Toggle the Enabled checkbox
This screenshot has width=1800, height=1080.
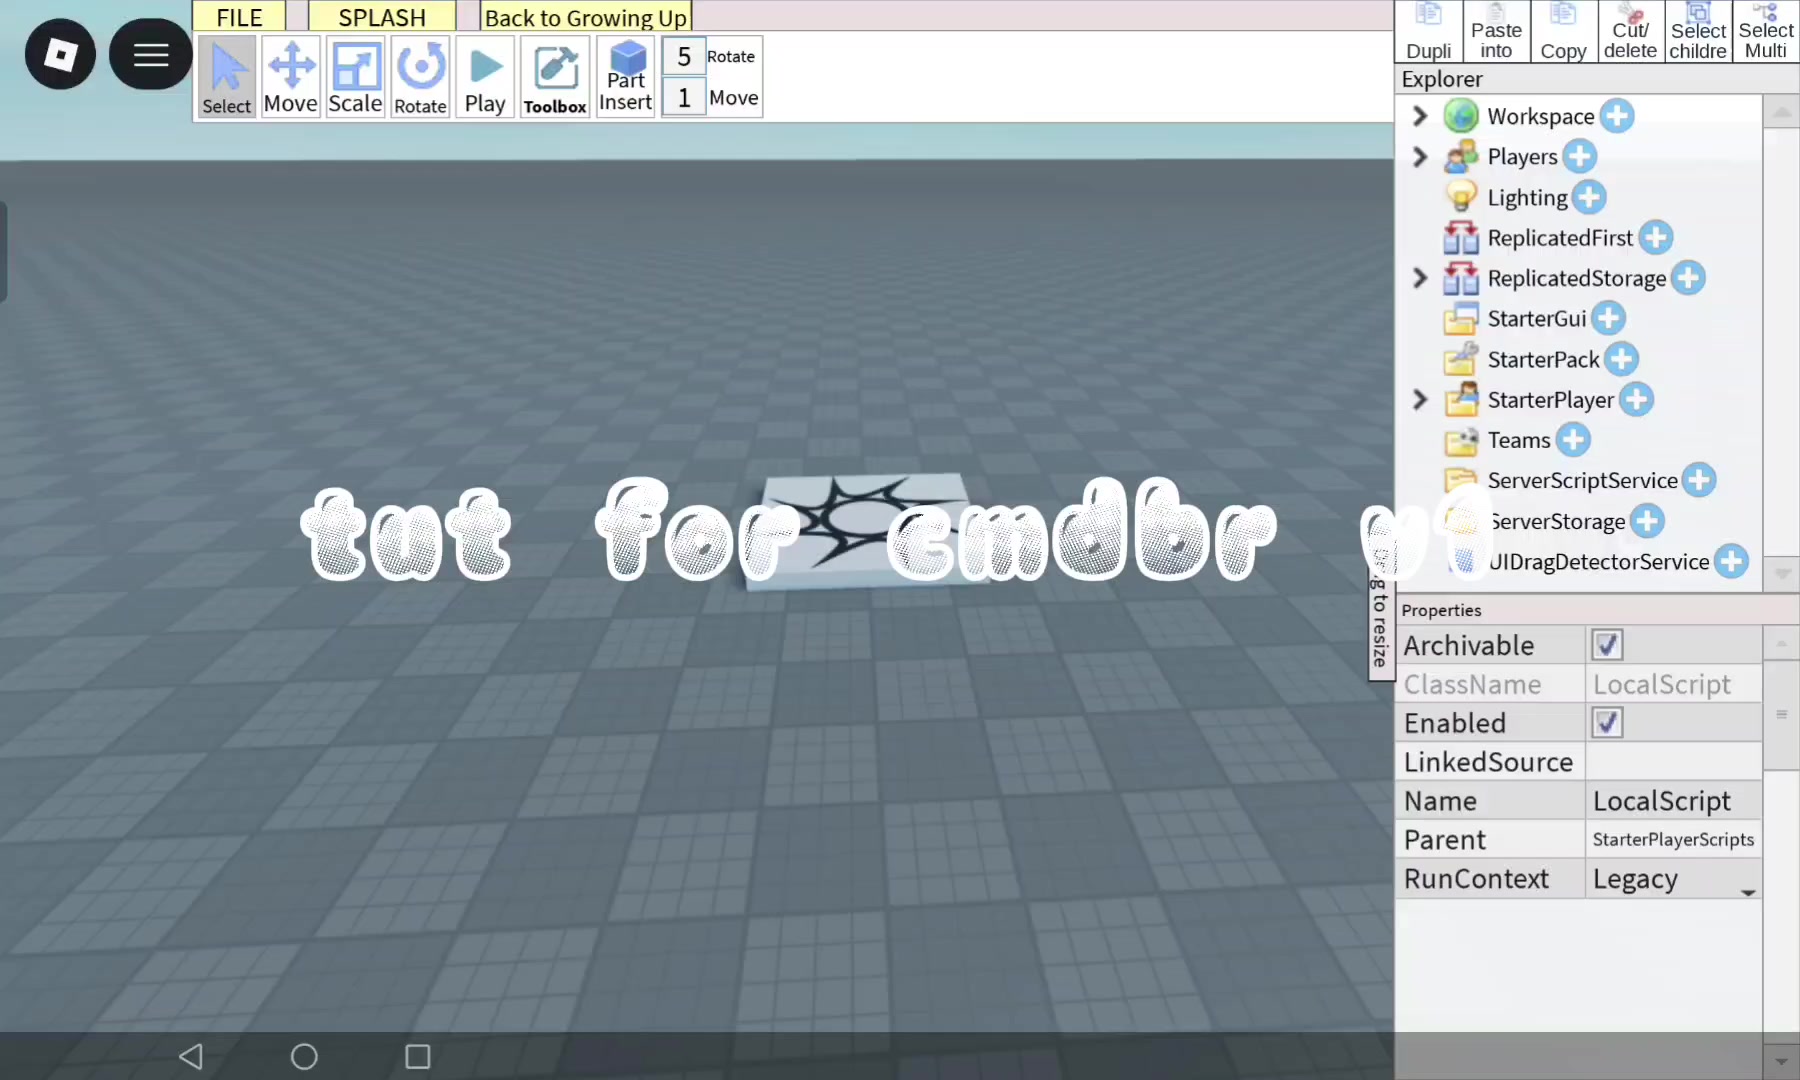pyautogui.click(x=1607, y=722)
